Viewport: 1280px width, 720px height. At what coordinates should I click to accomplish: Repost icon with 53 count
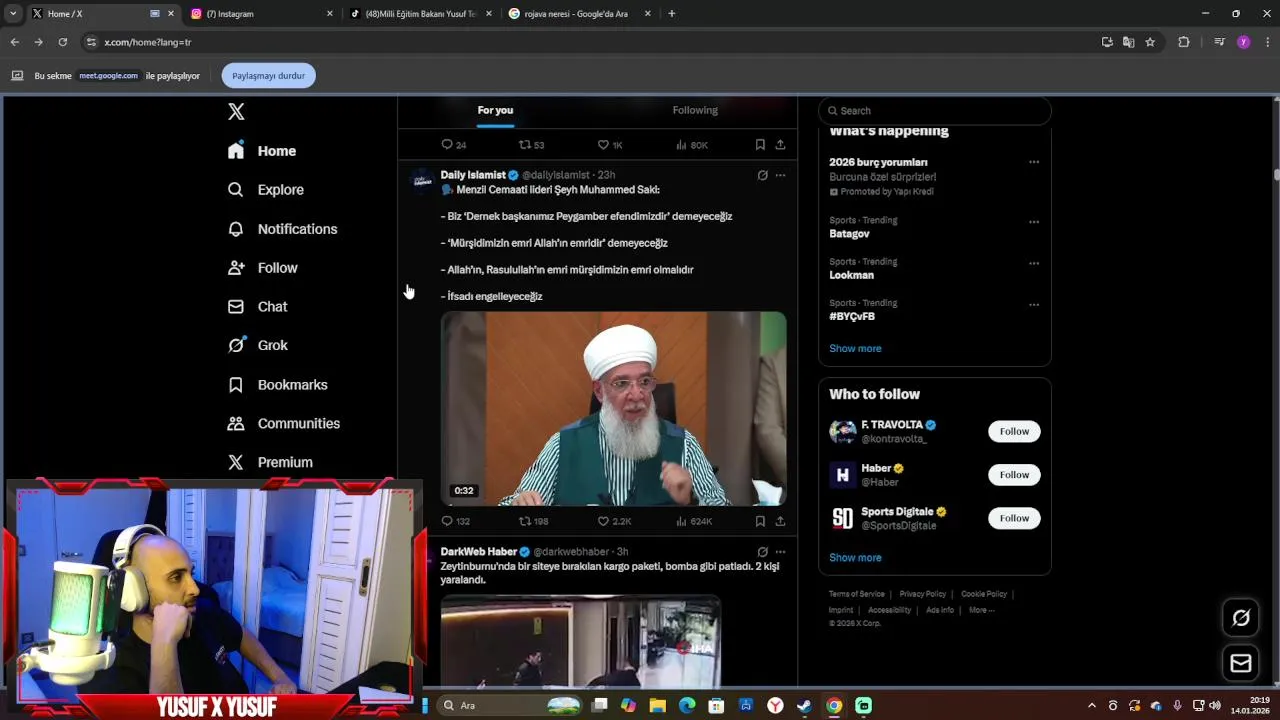click(x=524, y=145)
